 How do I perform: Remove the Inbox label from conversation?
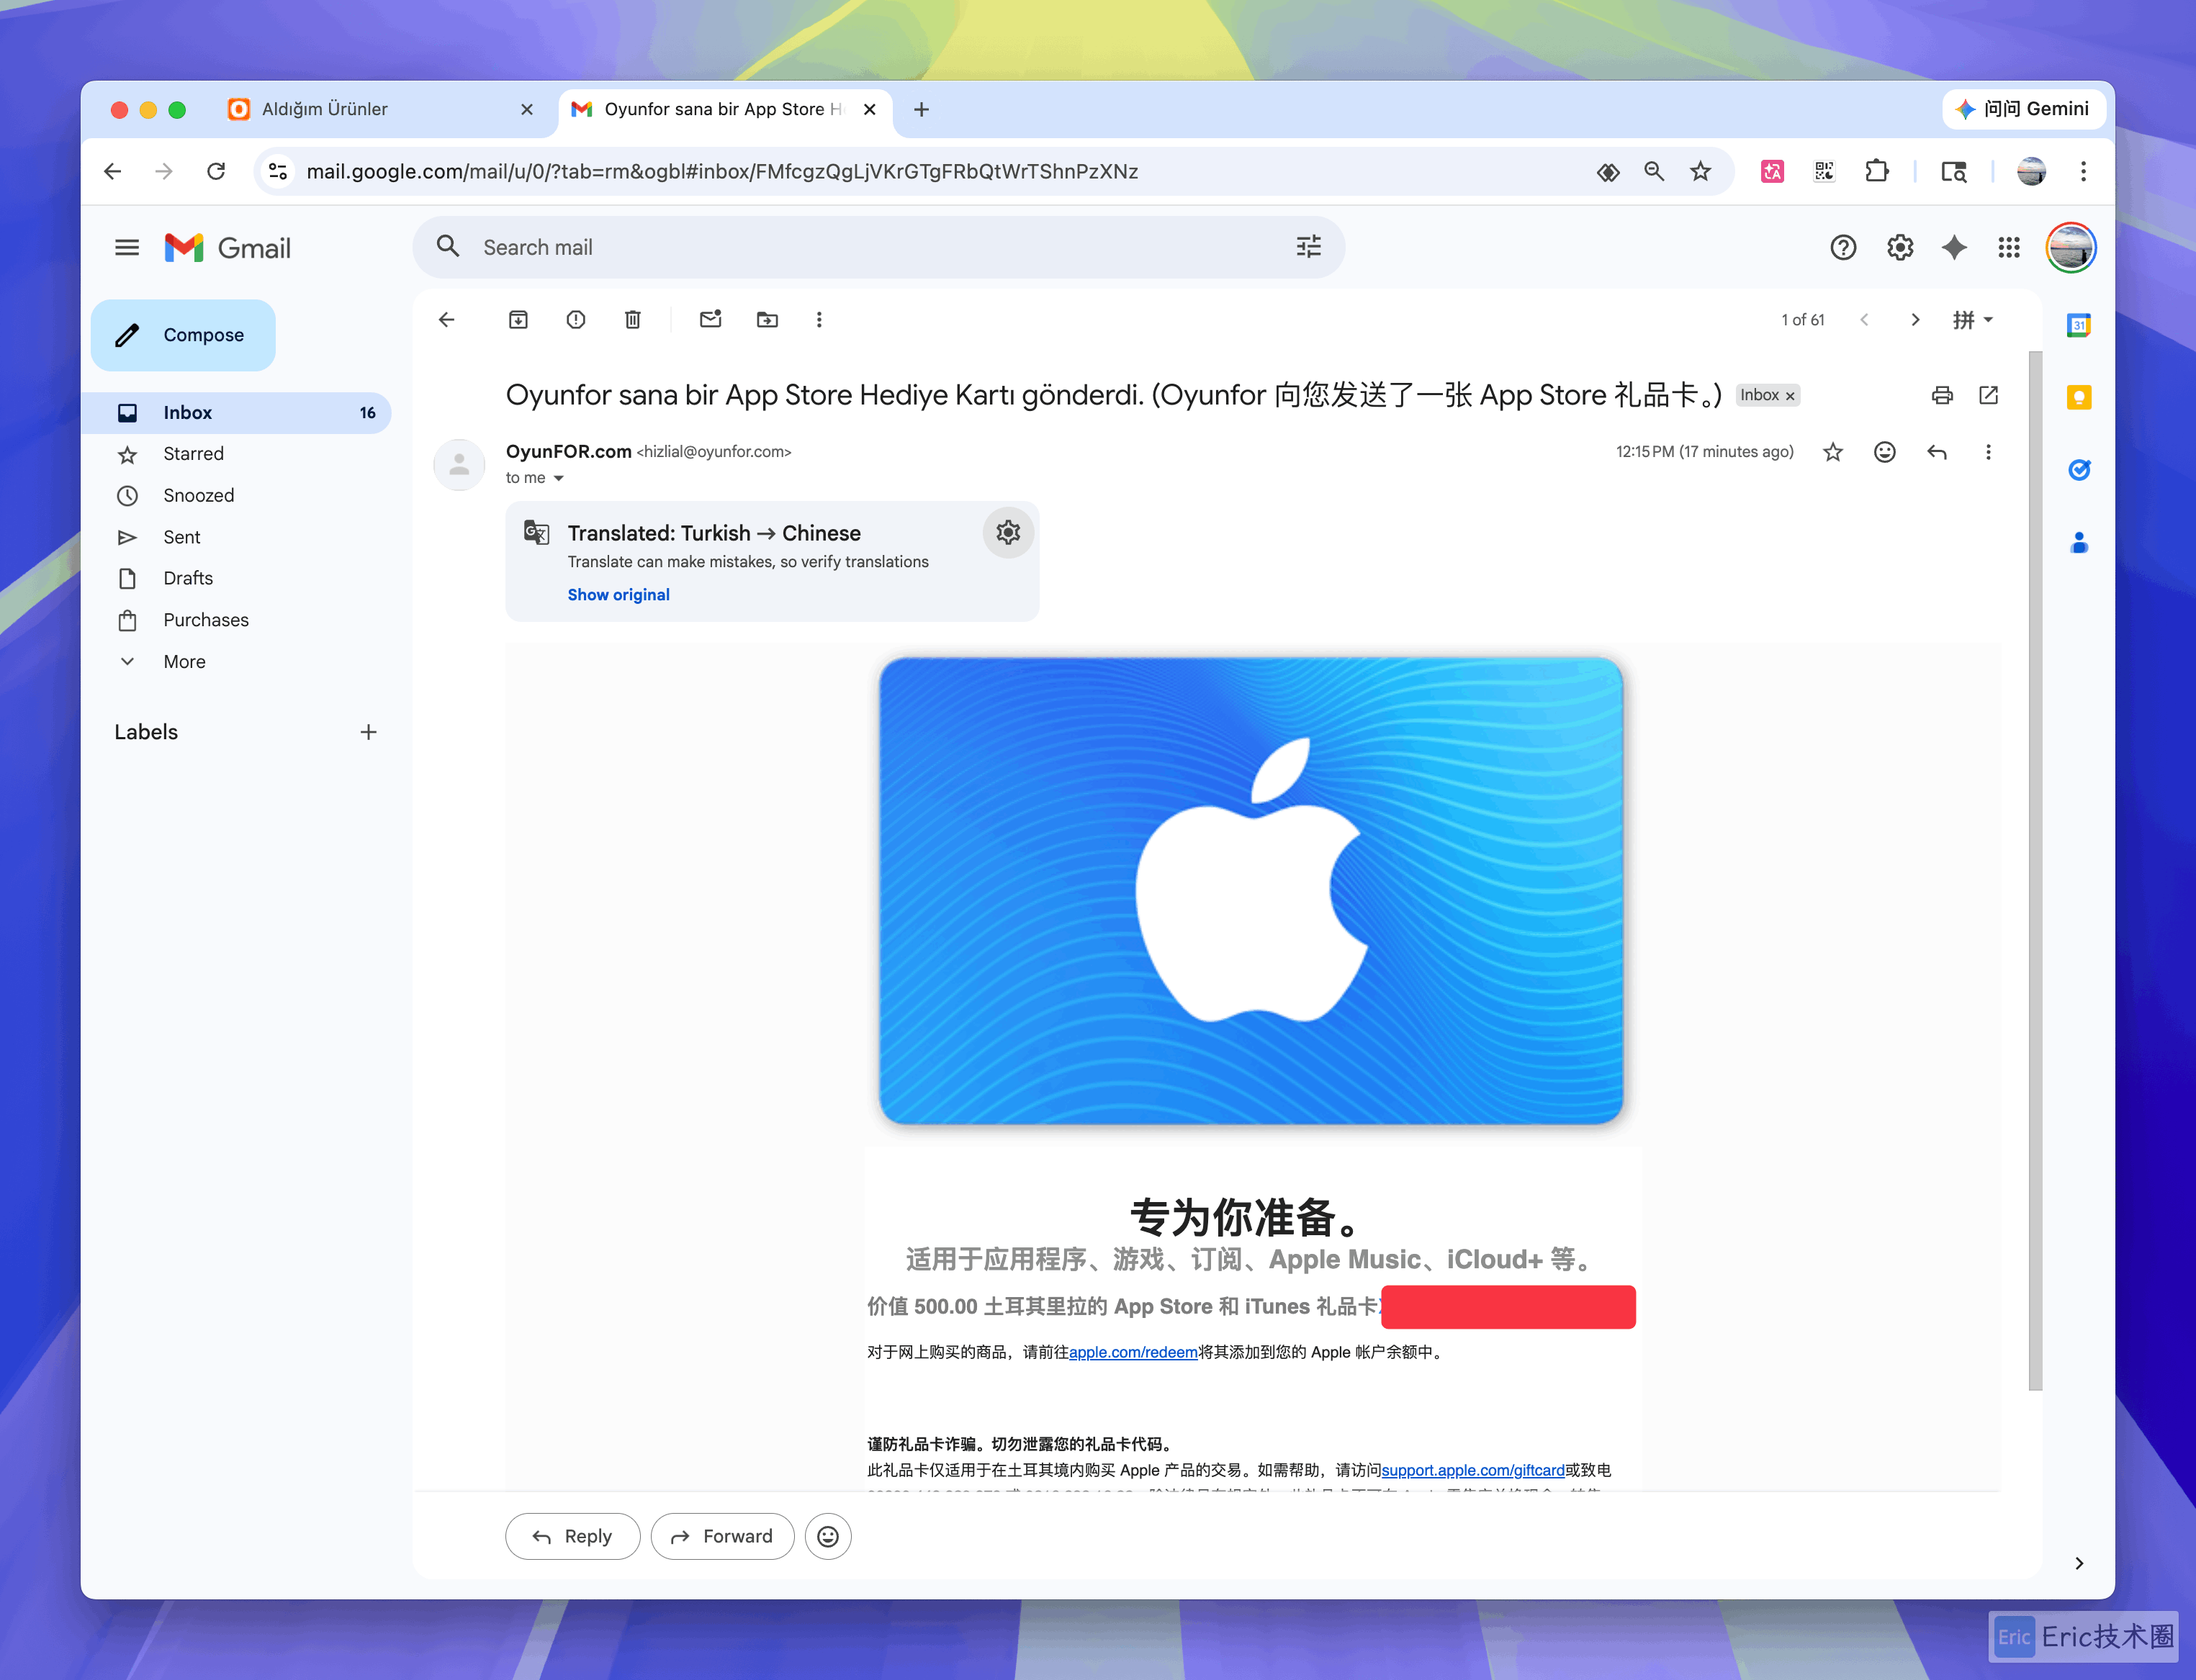click(1790, 396)
